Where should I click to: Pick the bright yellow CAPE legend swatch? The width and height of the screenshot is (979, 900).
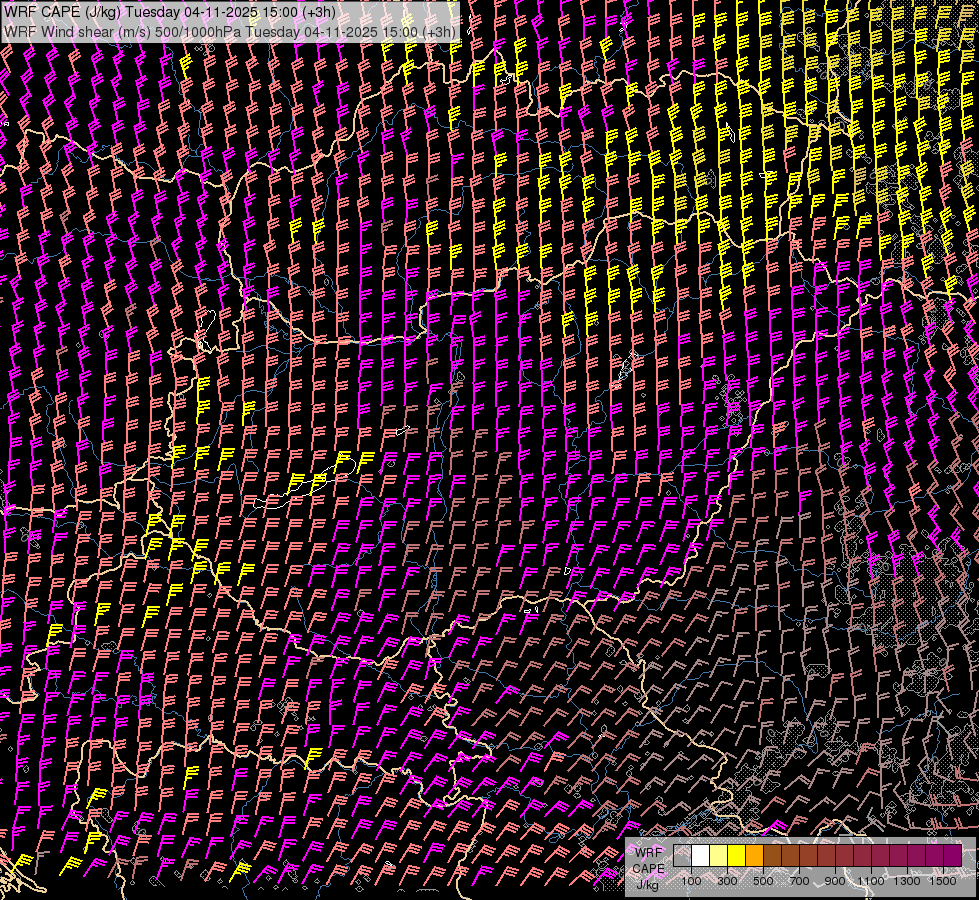[736, 856]
